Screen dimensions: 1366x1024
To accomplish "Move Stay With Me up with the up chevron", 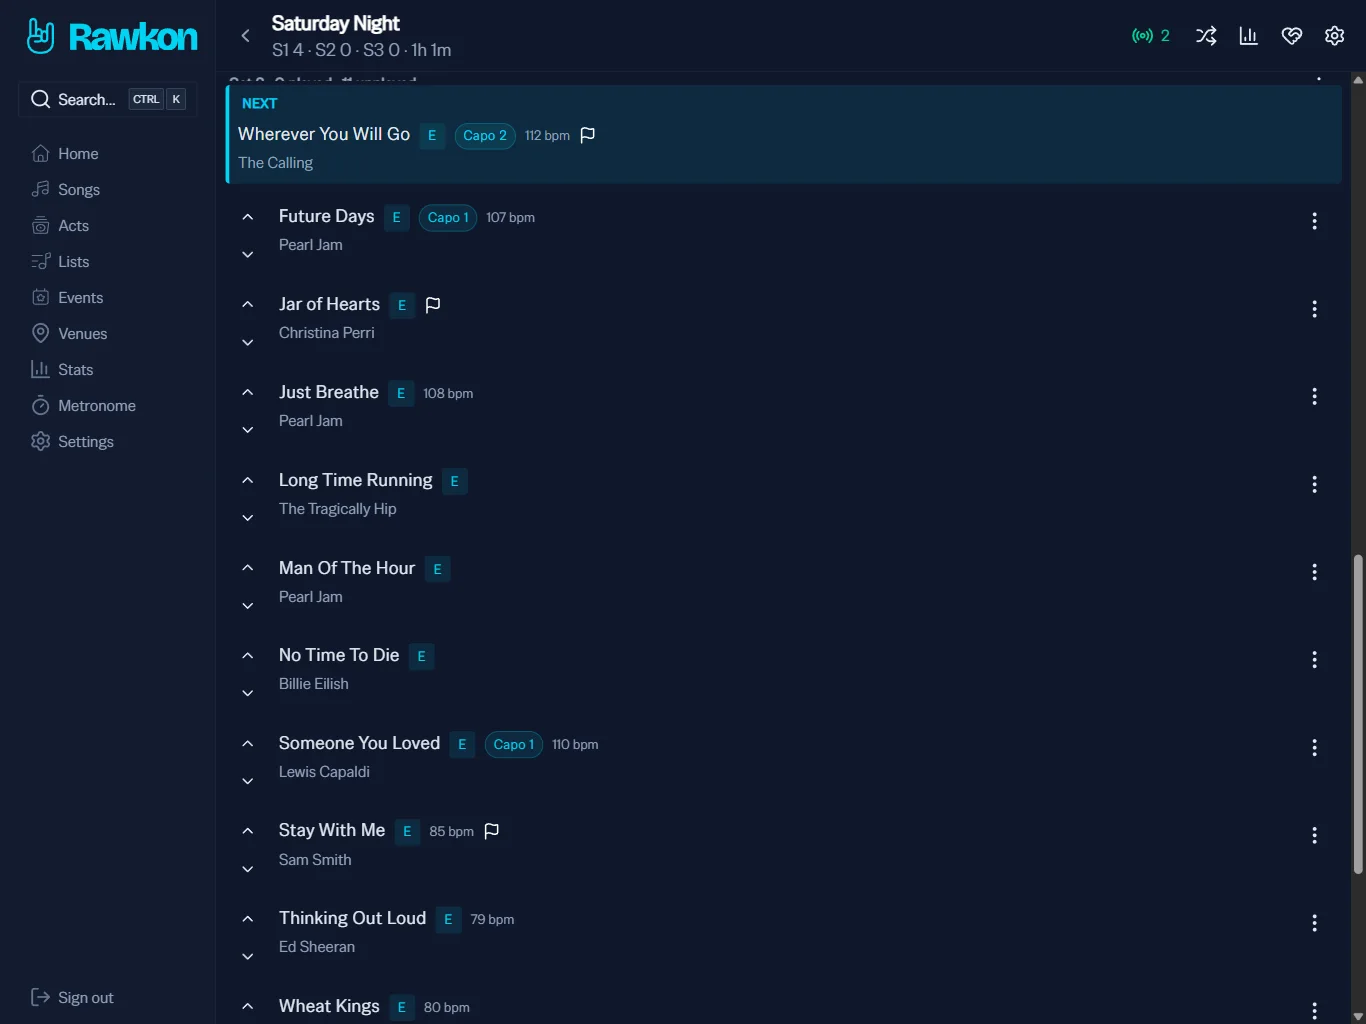I will click(248, 831).
